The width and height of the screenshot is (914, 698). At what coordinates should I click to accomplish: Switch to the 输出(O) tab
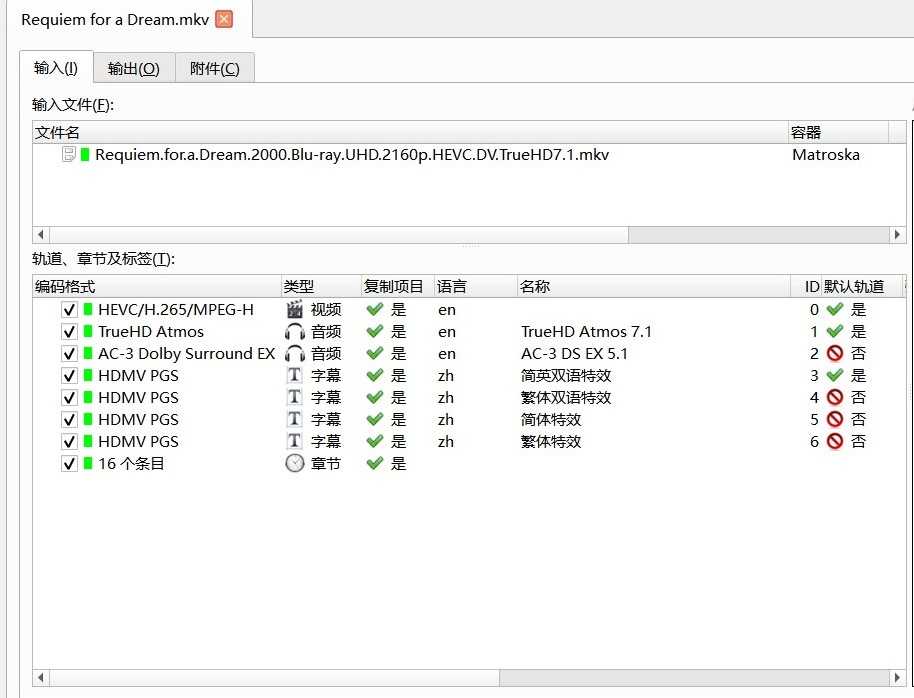coord(134,67)
